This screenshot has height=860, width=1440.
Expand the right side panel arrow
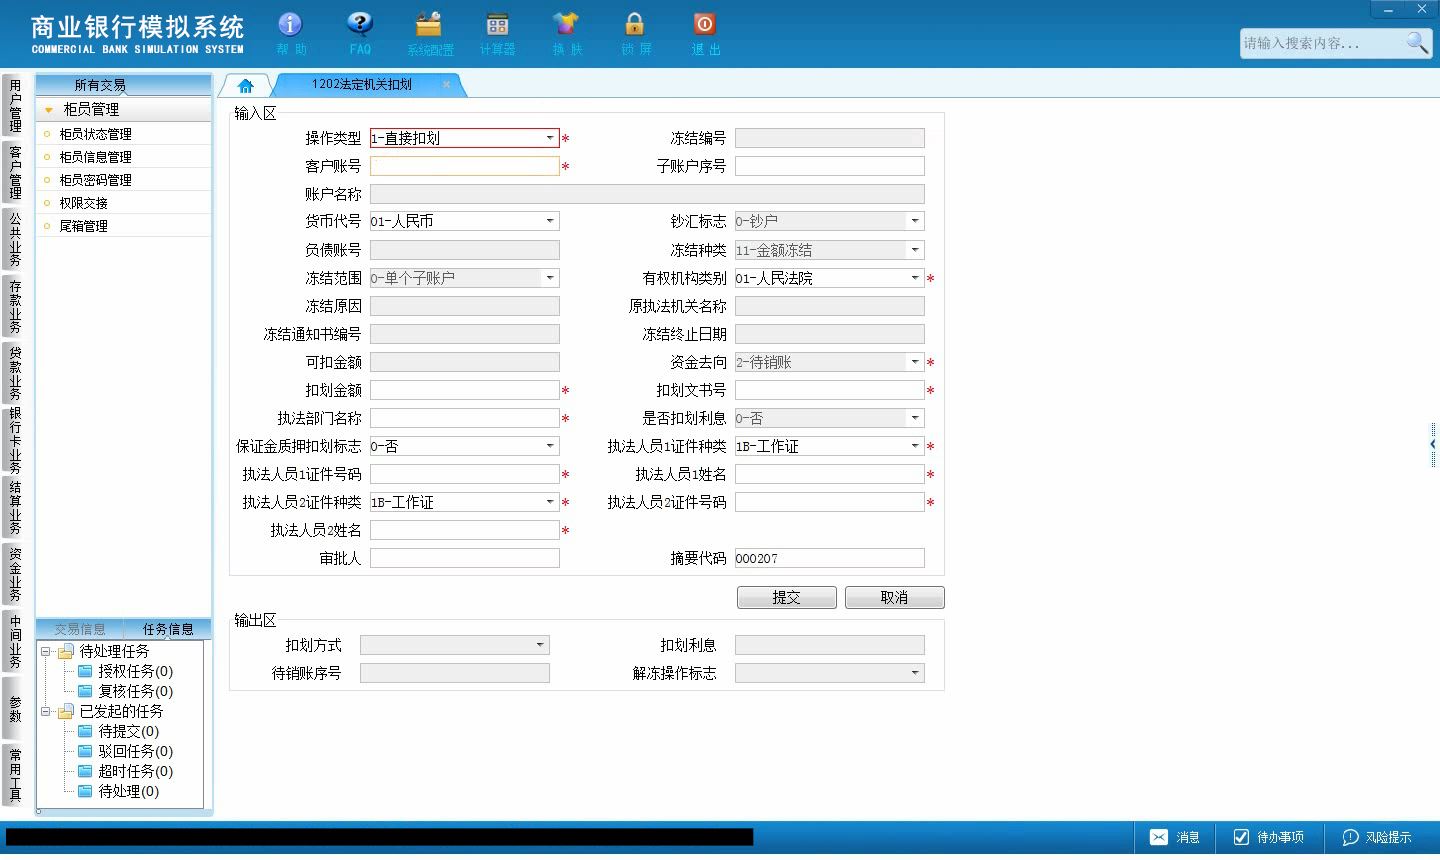click(1433, 443)
